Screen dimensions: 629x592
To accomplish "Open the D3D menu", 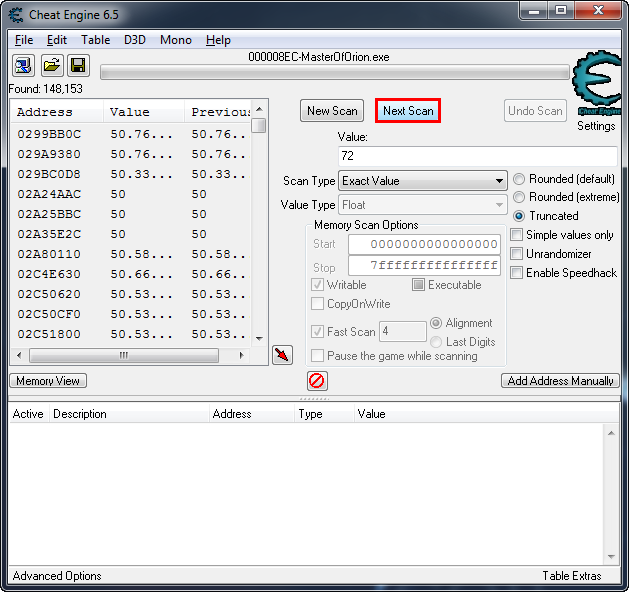I will 135,40.
